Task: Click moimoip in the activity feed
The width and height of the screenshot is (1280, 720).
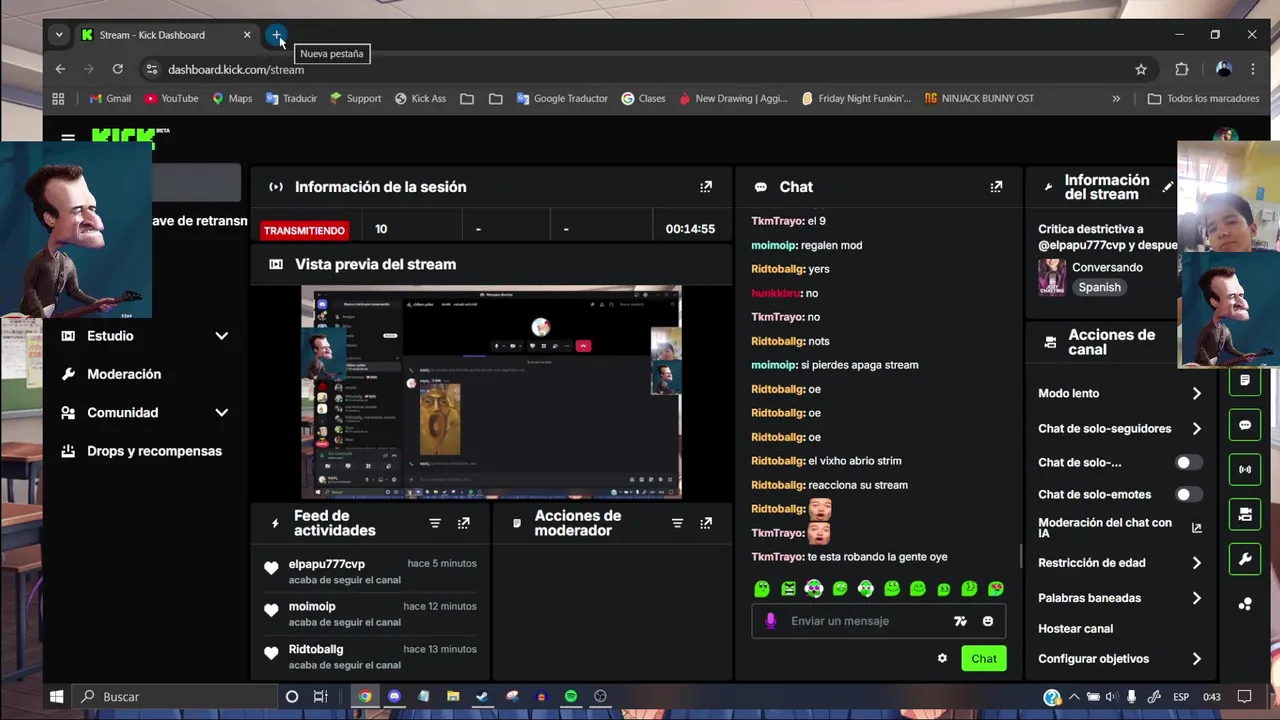Action: pyautogui.click(x=312, y=606)
